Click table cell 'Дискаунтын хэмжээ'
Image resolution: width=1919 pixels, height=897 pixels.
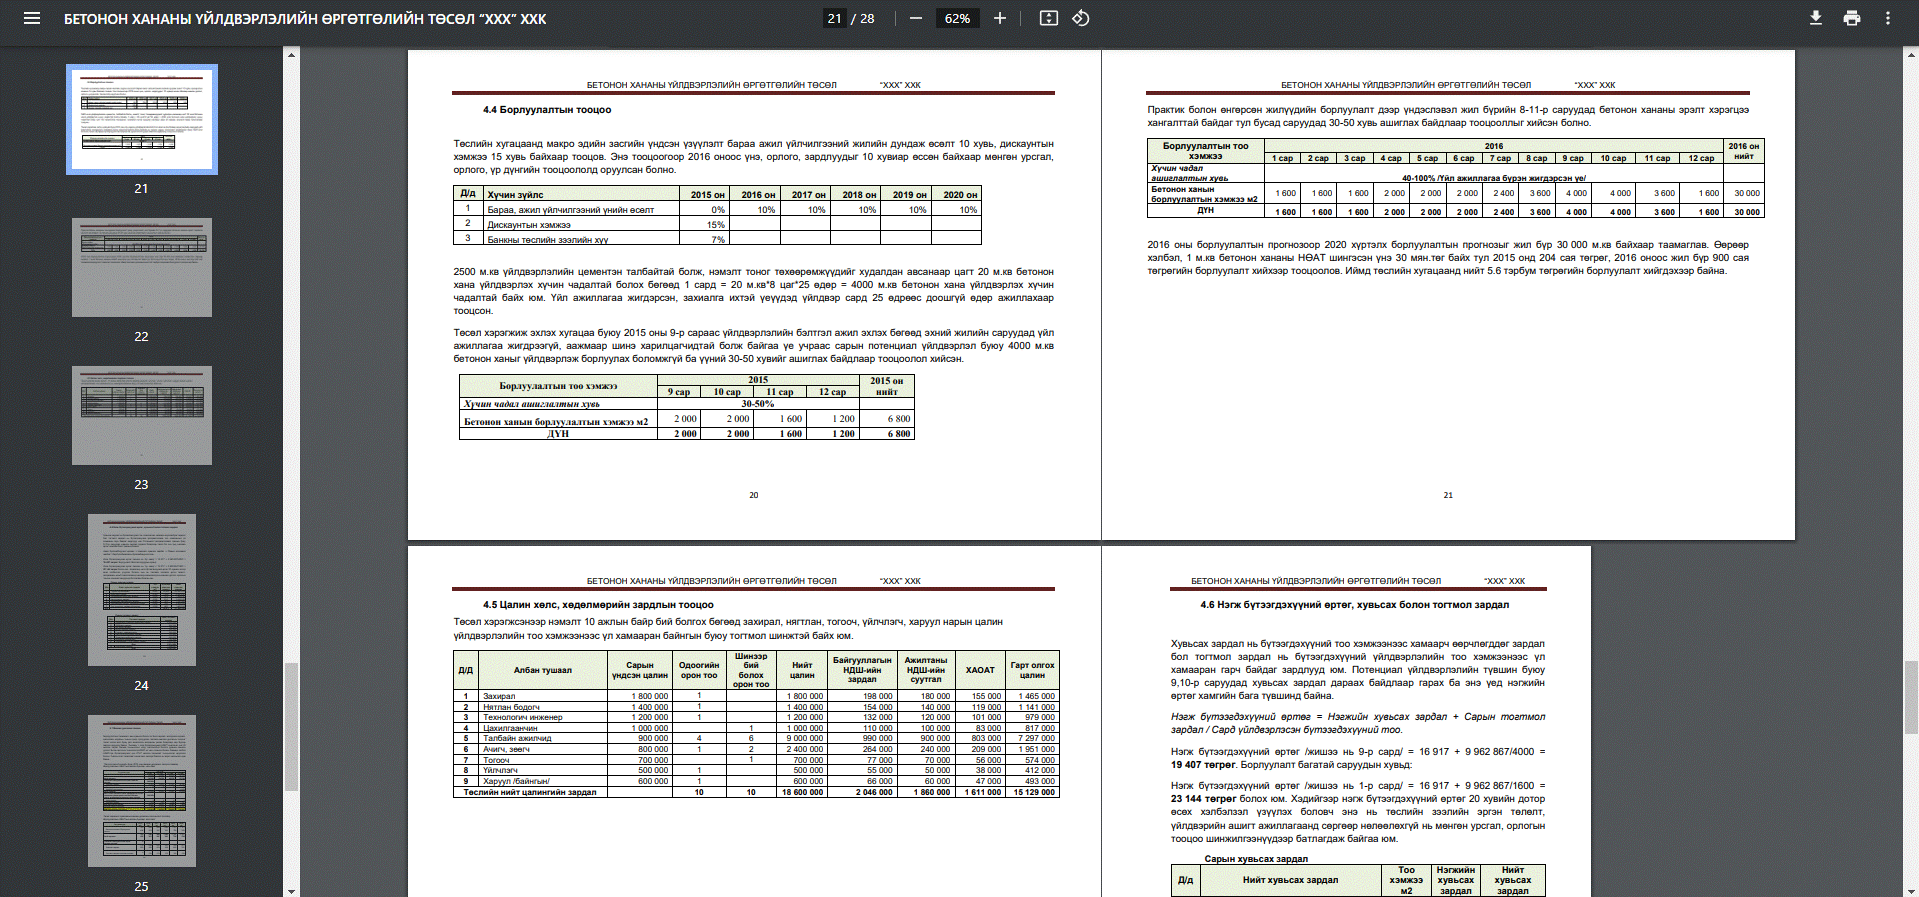[581, 225]
